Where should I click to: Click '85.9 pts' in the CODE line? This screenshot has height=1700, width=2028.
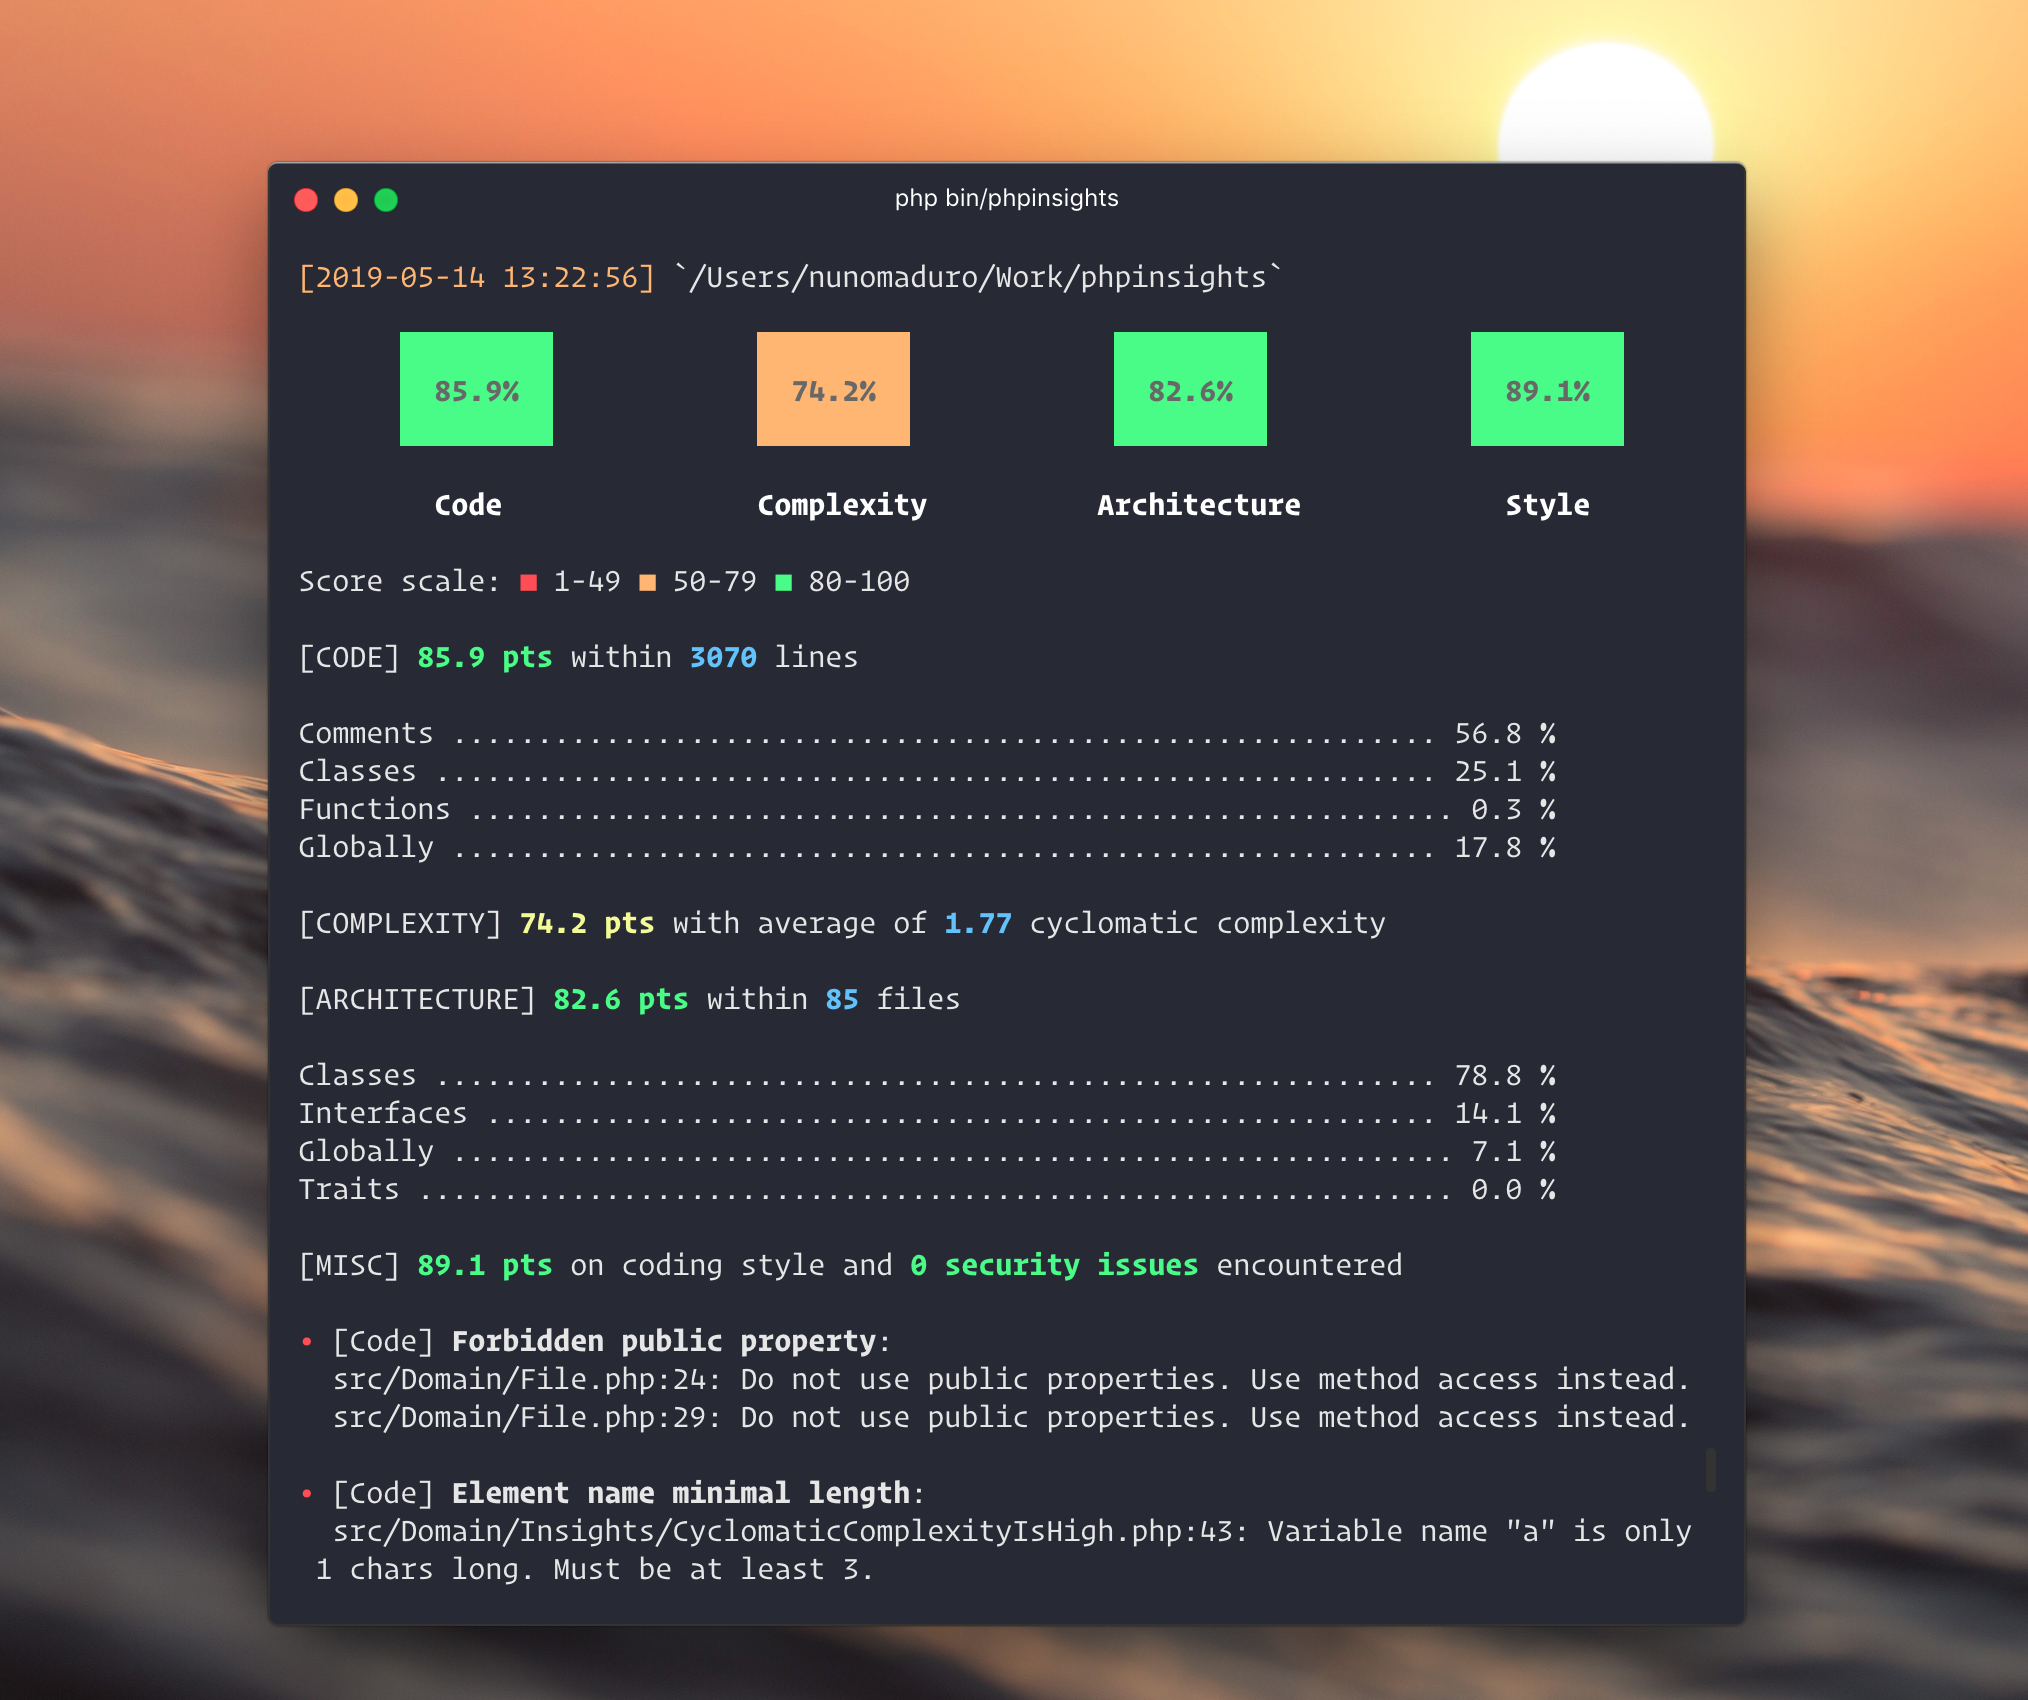point(485,657)
